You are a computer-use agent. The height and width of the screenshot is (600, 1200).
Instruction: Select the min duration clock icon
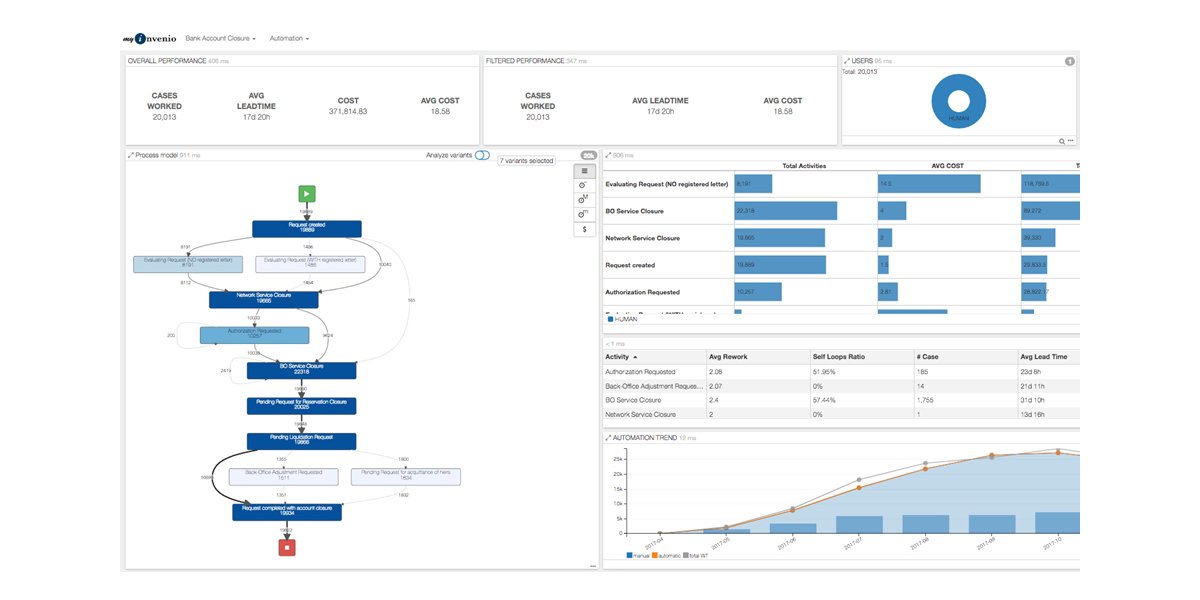tap(585, 215)
